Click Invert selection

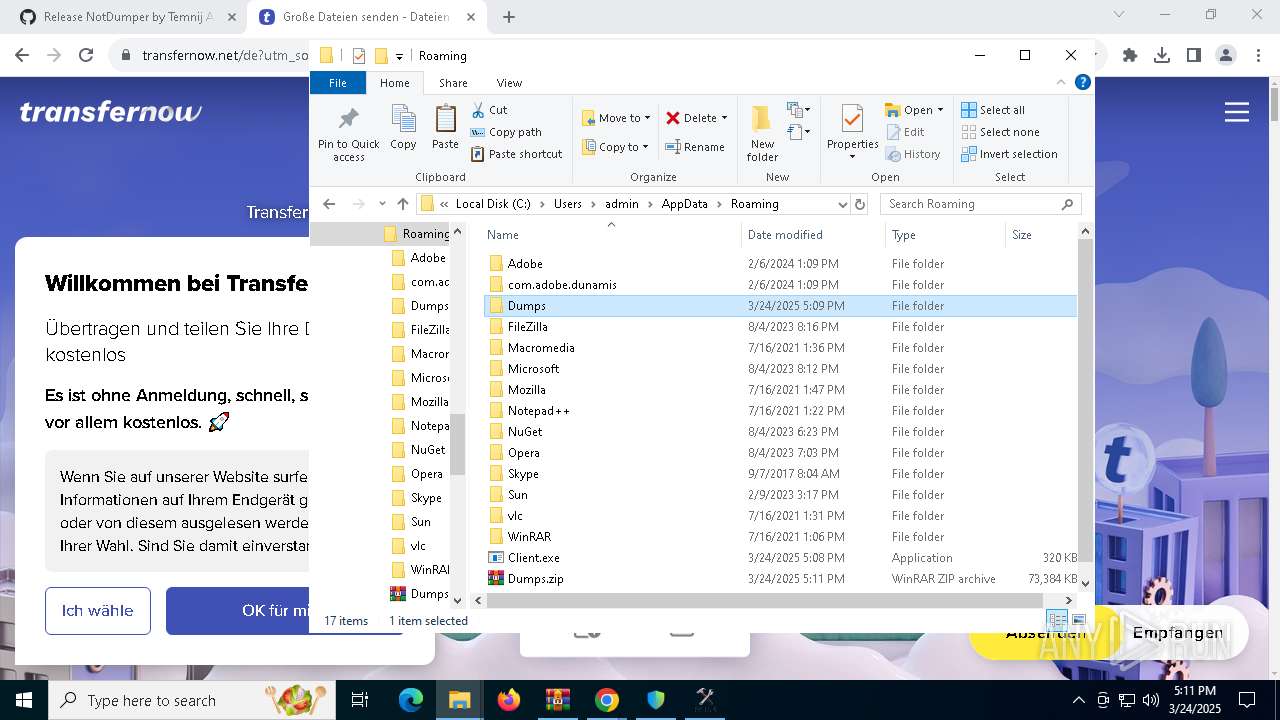tap(1009, 154)
